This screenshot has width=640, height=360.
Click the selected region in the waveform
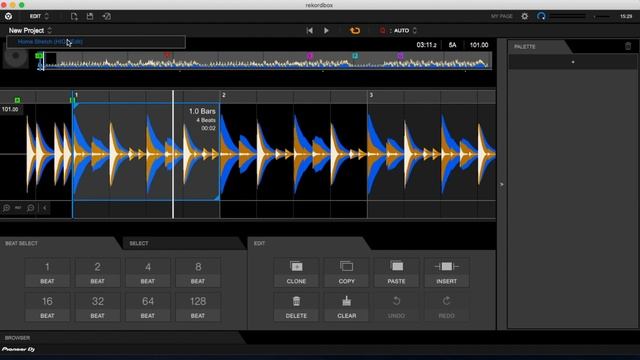146,151
